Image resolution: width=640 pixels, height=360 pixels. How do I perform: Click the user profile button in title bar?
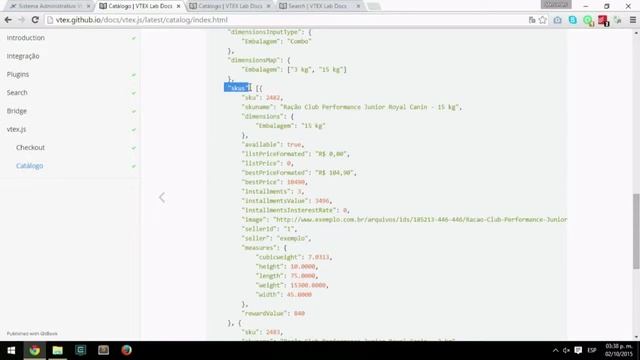coord(556,4)
